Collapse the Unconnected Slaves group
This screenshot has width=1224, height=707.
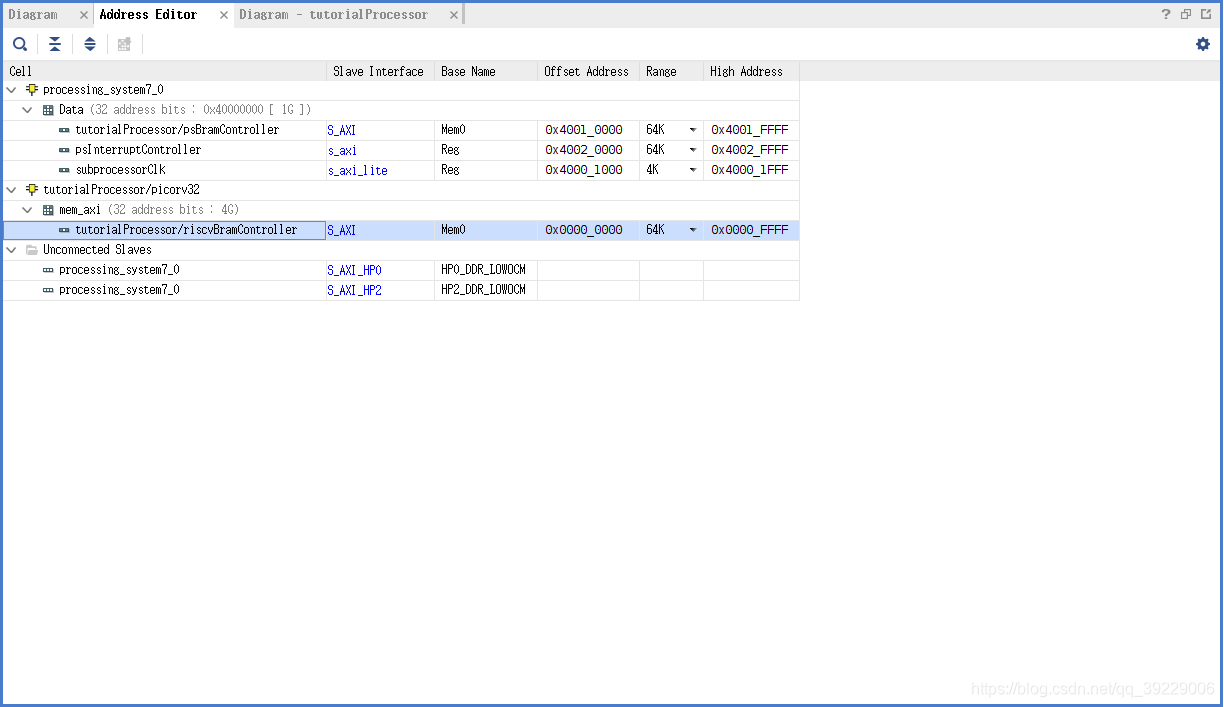12,250
